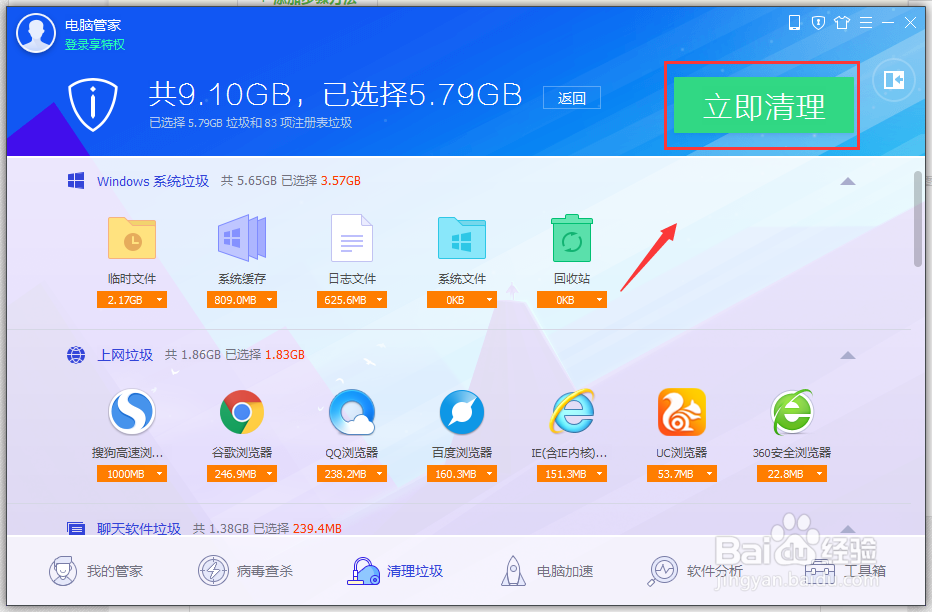Open the 151.3MB dropdown under IE
The width and height of the screenshot is (932, 612).
point(572,474)
